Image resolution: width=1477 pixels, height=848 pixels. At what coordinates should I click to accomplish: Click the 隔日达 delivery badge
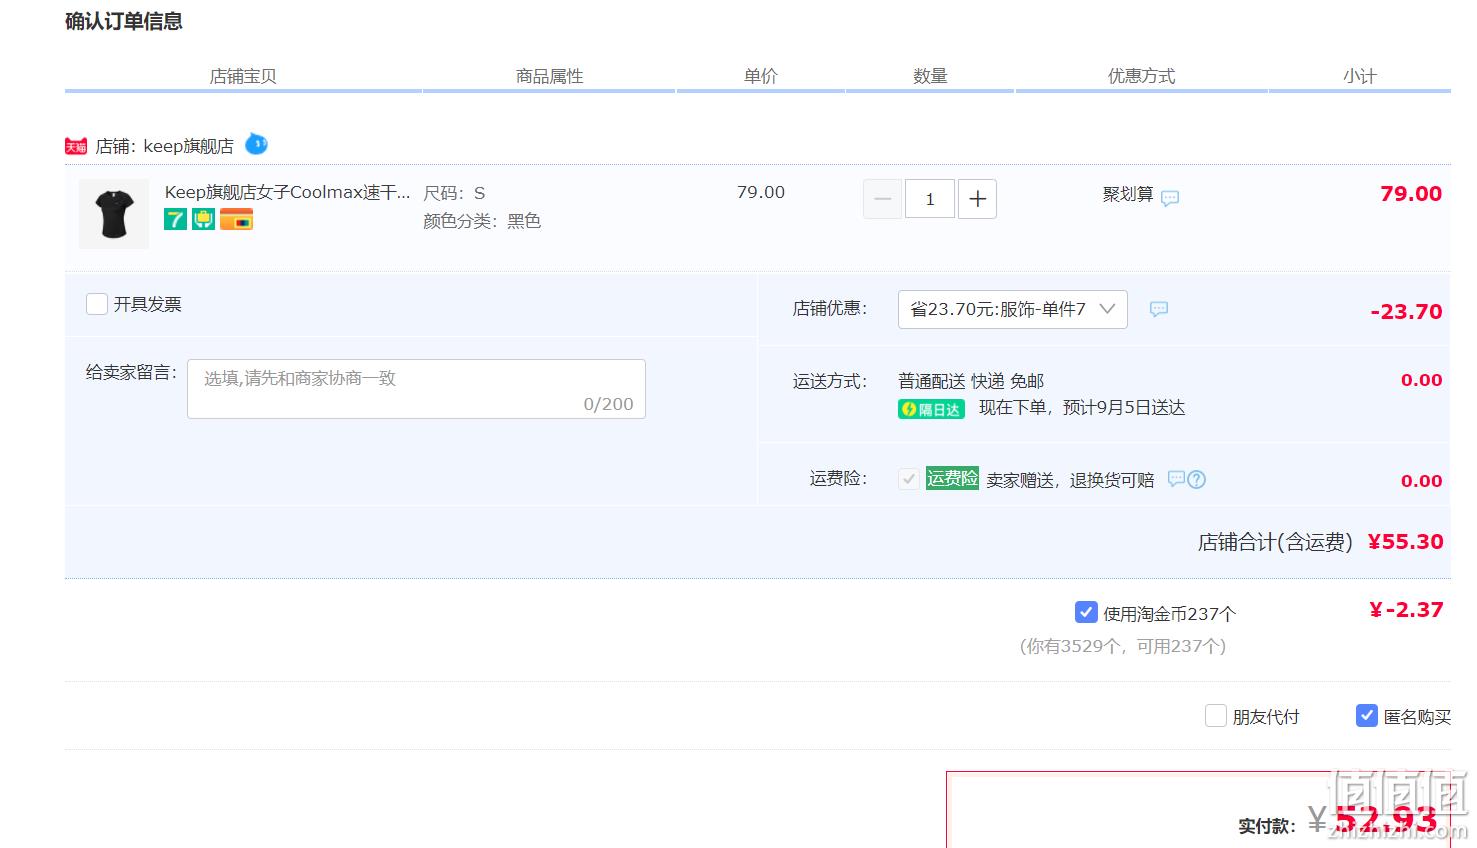point(931,409)
